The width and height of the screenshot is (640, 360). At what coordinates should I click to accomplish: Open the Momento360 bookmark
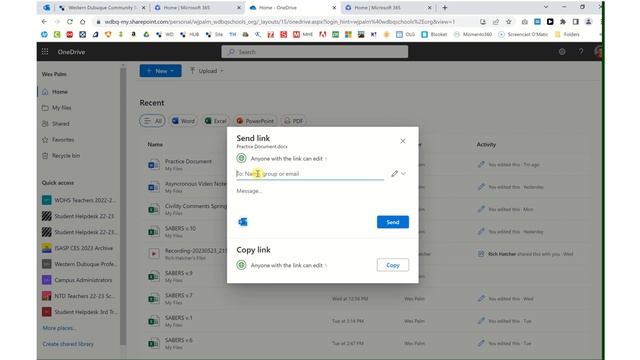[473, 34]
